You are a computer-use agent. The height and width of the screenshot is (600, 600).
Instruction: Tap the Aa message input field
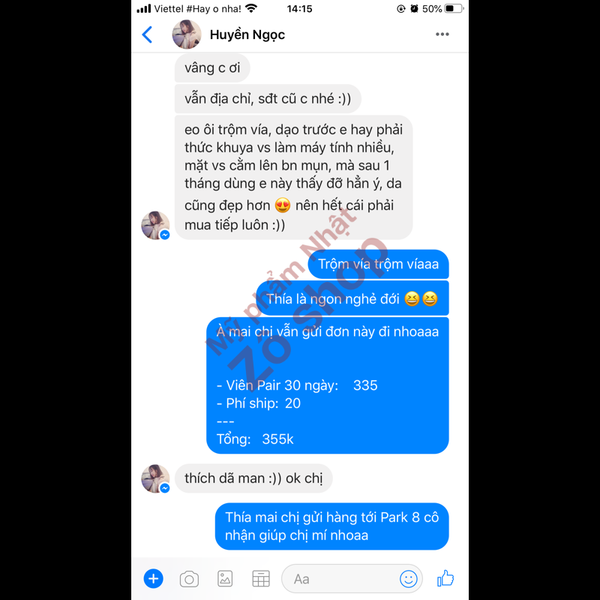pos(352,579)
